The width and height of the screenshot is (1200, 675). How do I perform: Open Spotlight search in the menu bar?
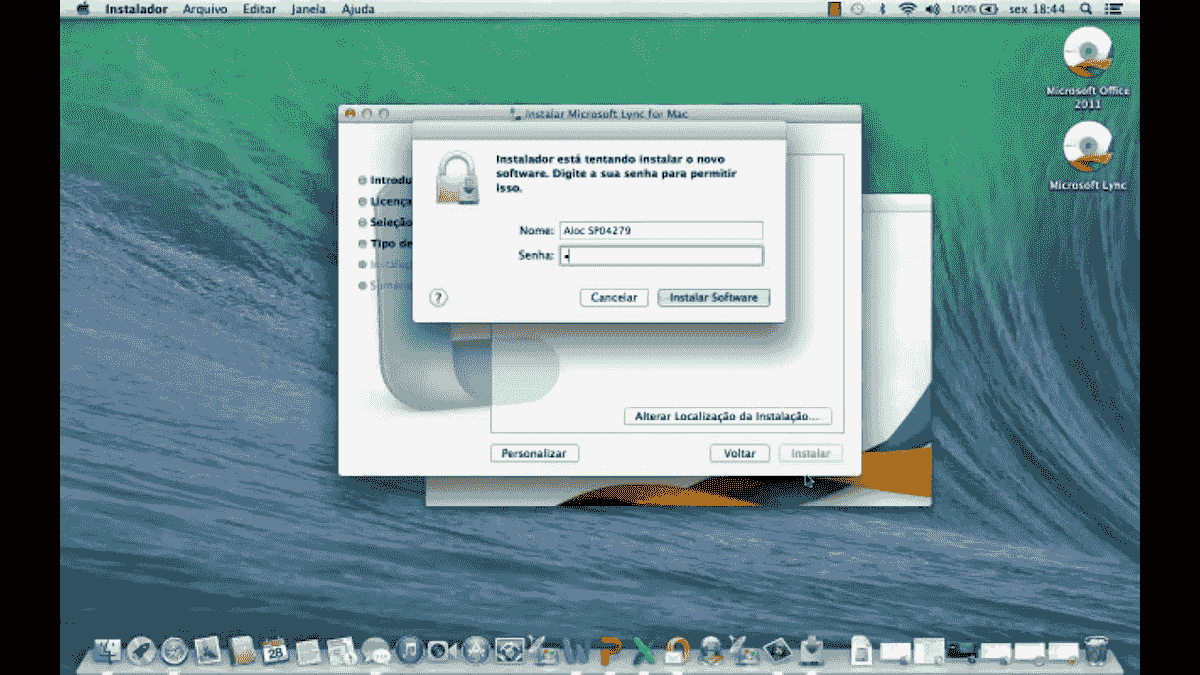[1084, 8]
